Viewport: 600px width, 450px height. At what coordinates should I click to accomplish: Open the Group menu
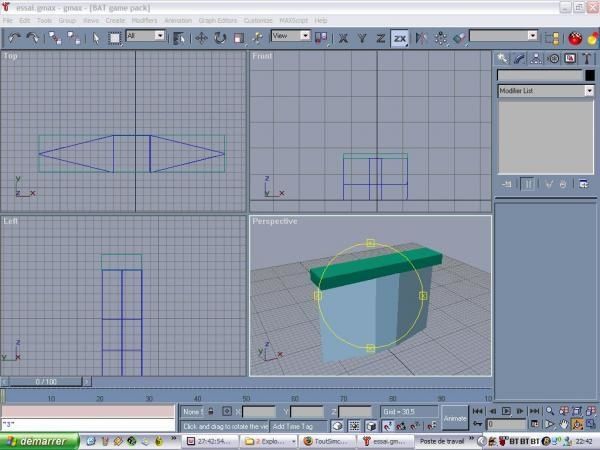pos(67,20)
